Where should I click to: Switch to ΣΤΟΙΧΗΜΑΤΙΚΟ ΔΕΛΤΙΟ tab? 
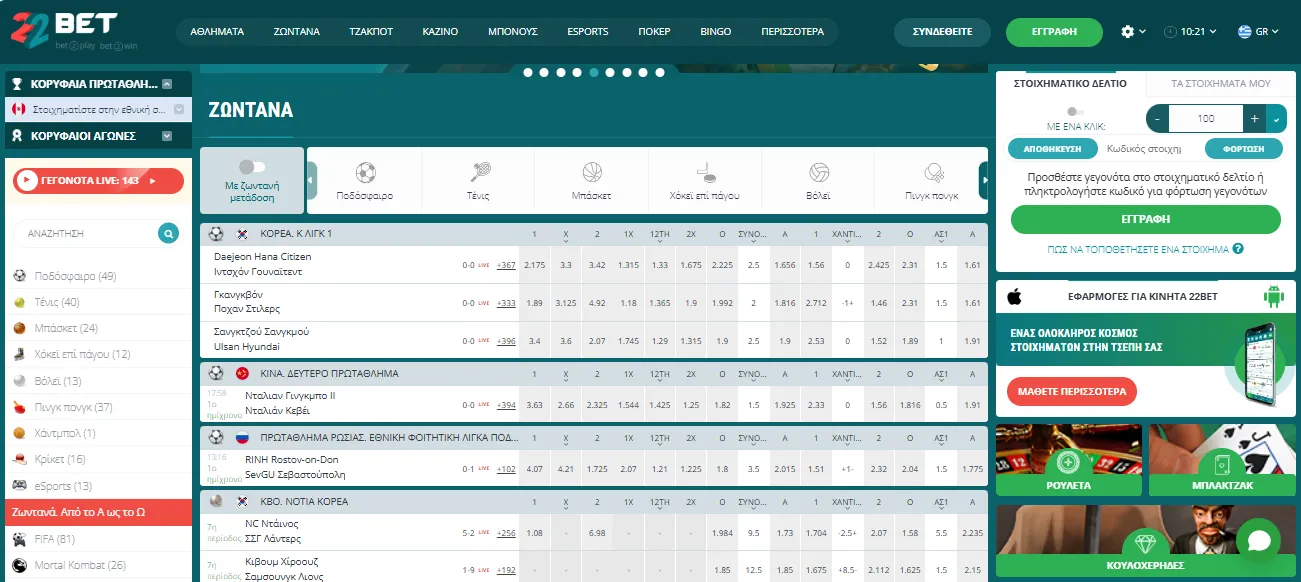click(1070, 83)
